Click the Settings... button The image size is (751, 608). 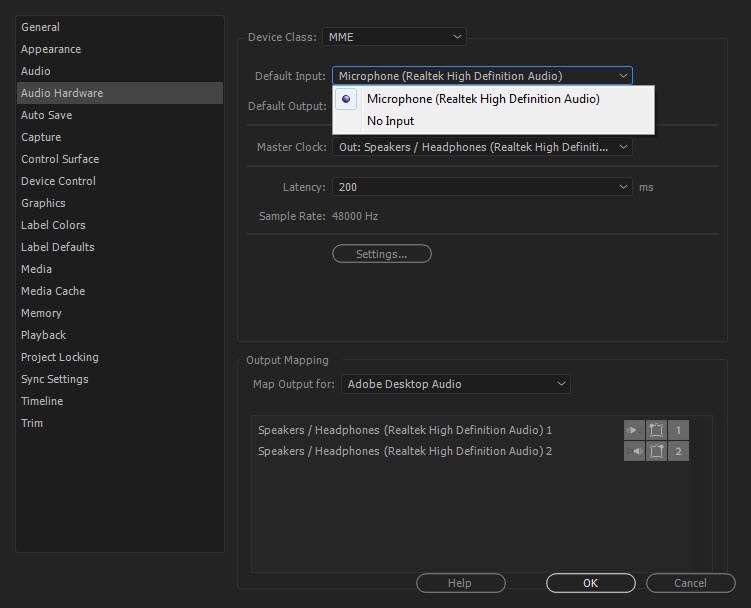pyautogui.click(x=381, y=254)
